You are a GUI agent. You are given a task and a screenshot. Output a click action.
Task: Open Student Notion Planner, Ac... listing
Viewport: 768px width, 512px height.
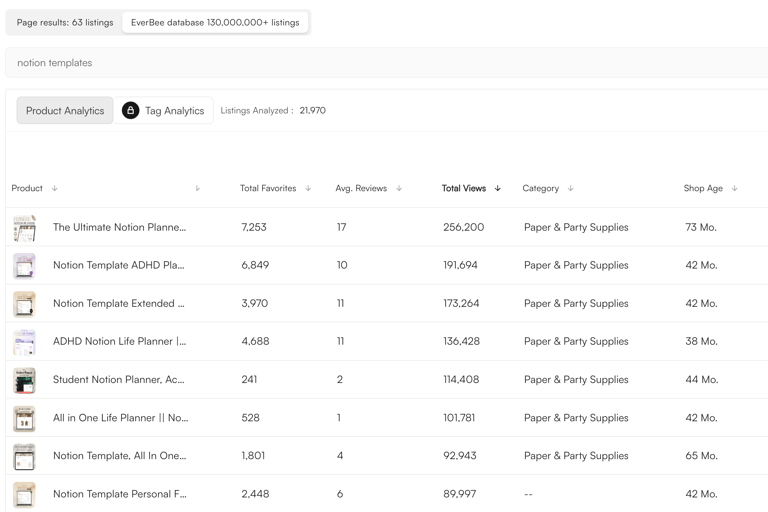(119, 379)
